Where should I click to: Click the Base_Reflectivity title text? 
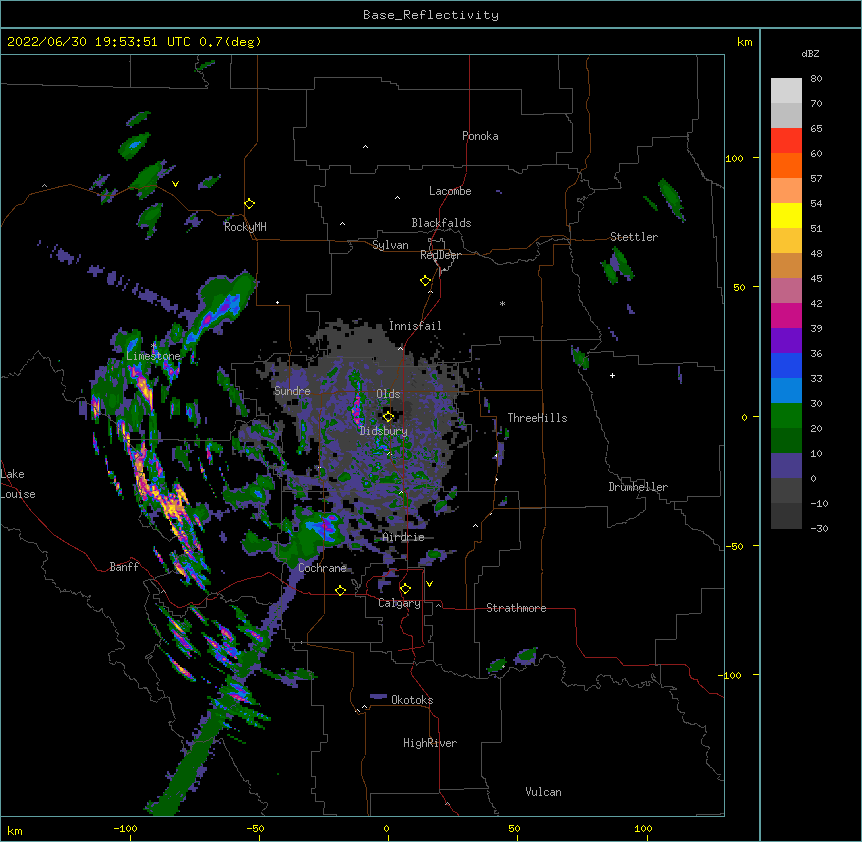point(431,15)
